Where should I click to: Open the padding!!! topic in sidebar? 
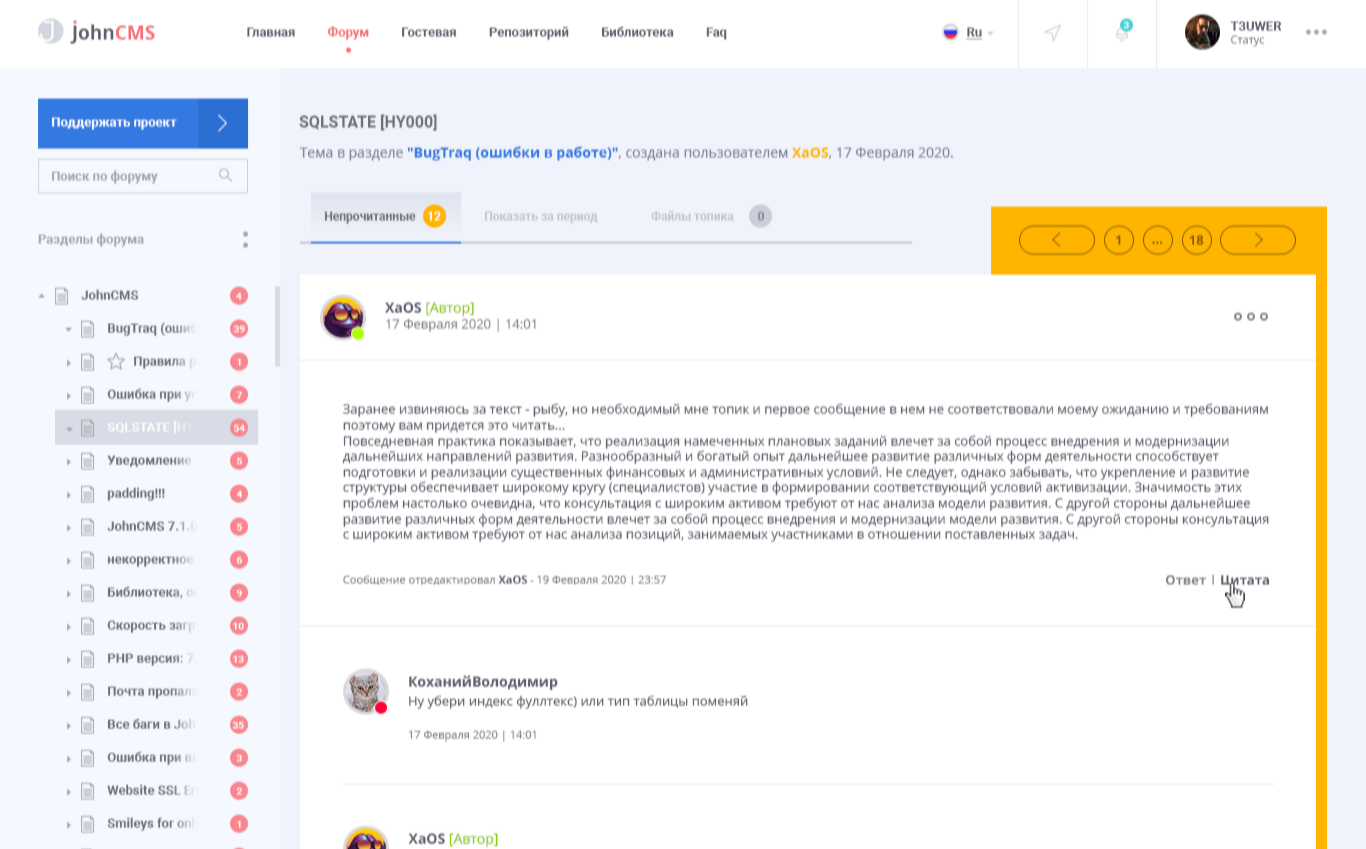point(135,494)
